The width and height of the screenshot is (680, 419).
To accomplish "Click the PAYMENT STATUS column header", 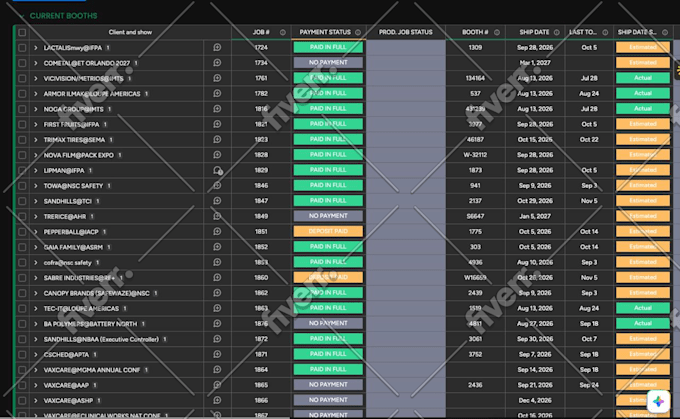I will click(325, 32).
